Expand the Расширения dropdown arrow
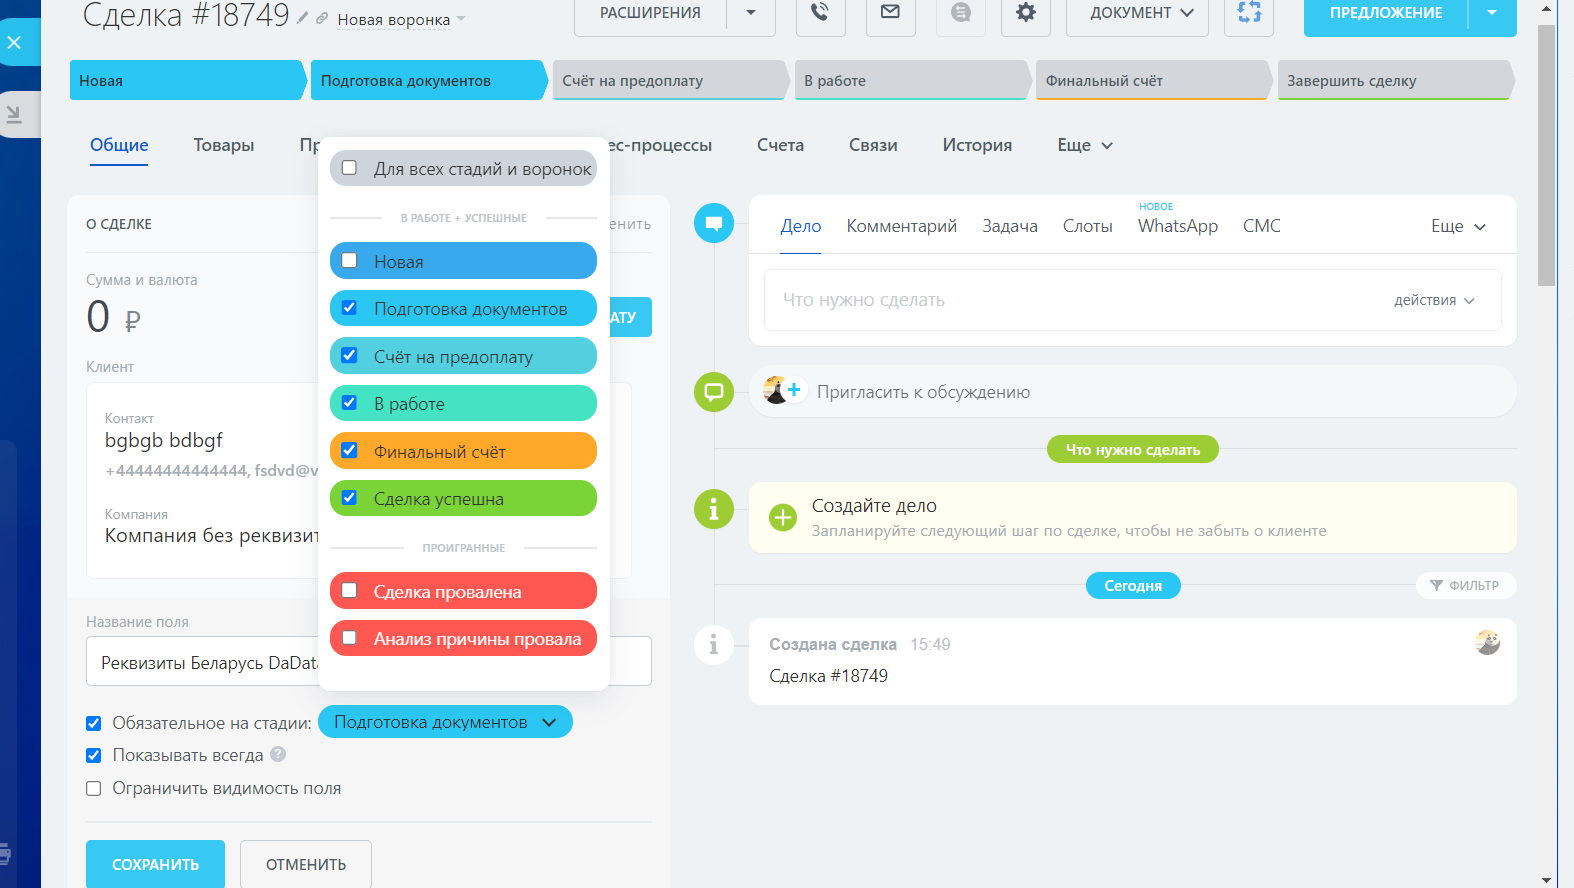The width and height of the screenshot is (1574, 888). pos(751,13)
